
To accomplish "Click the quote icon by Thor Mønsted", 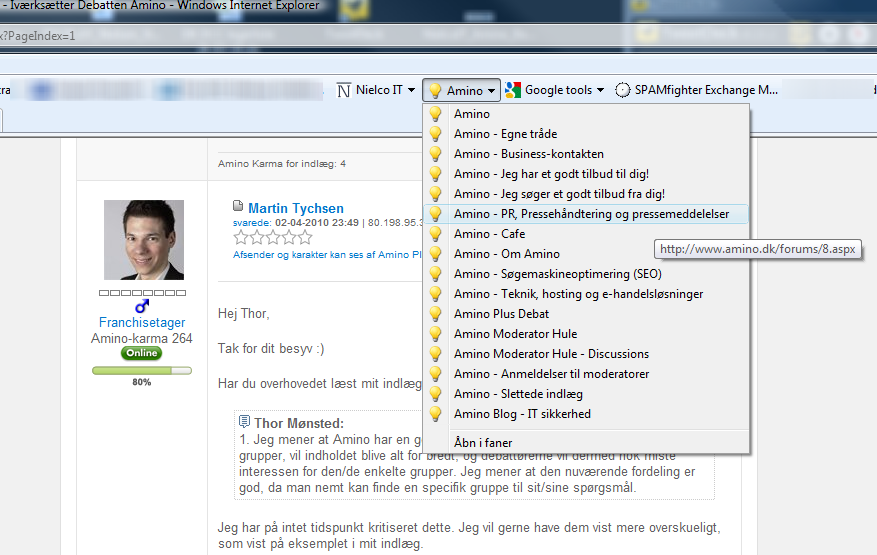I will (244, 421).
